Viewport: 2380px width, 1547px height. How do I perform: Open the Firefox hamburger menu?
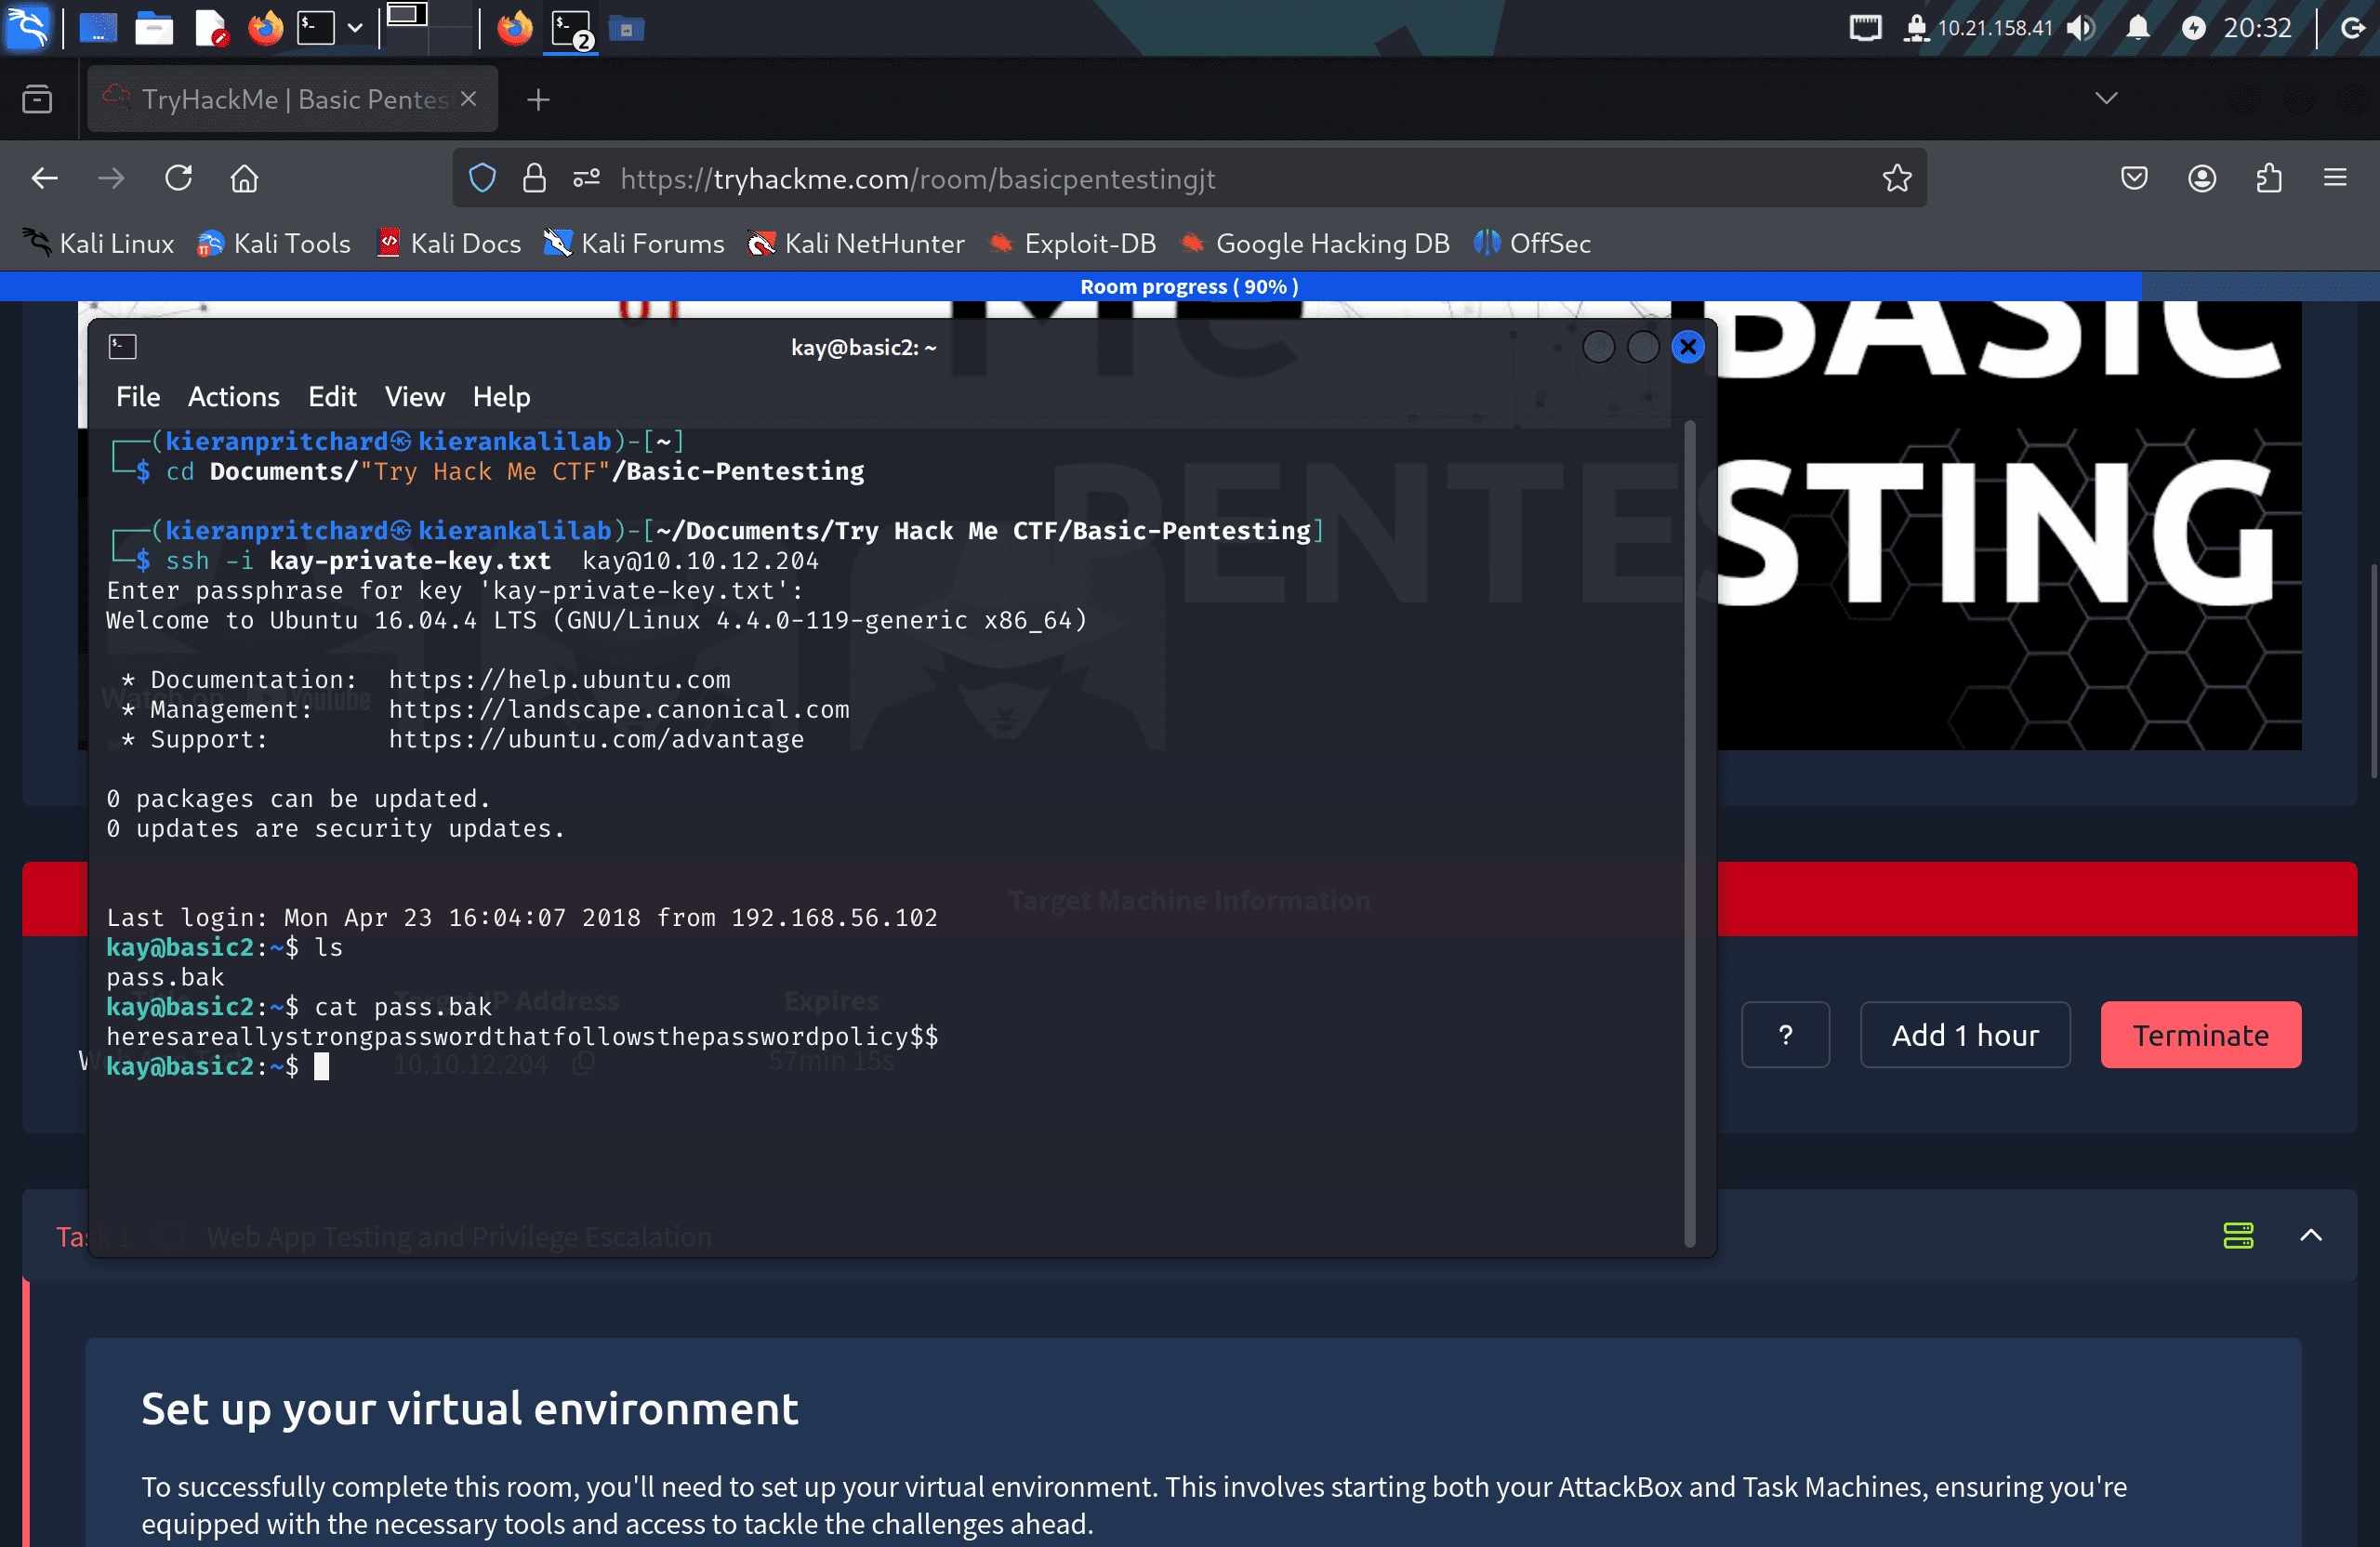2335,179
